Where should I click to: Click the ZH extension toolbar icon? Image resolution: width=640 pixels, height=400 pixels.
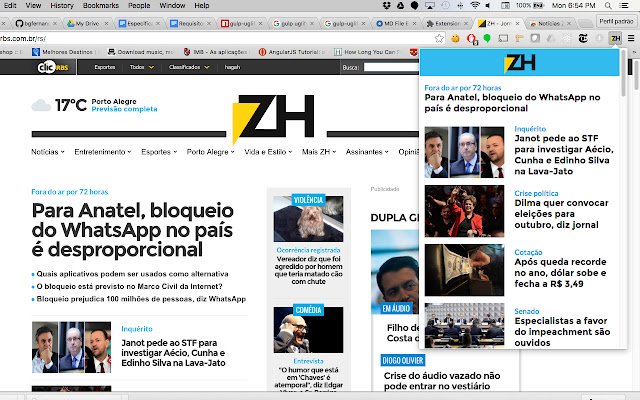[615, 38]
